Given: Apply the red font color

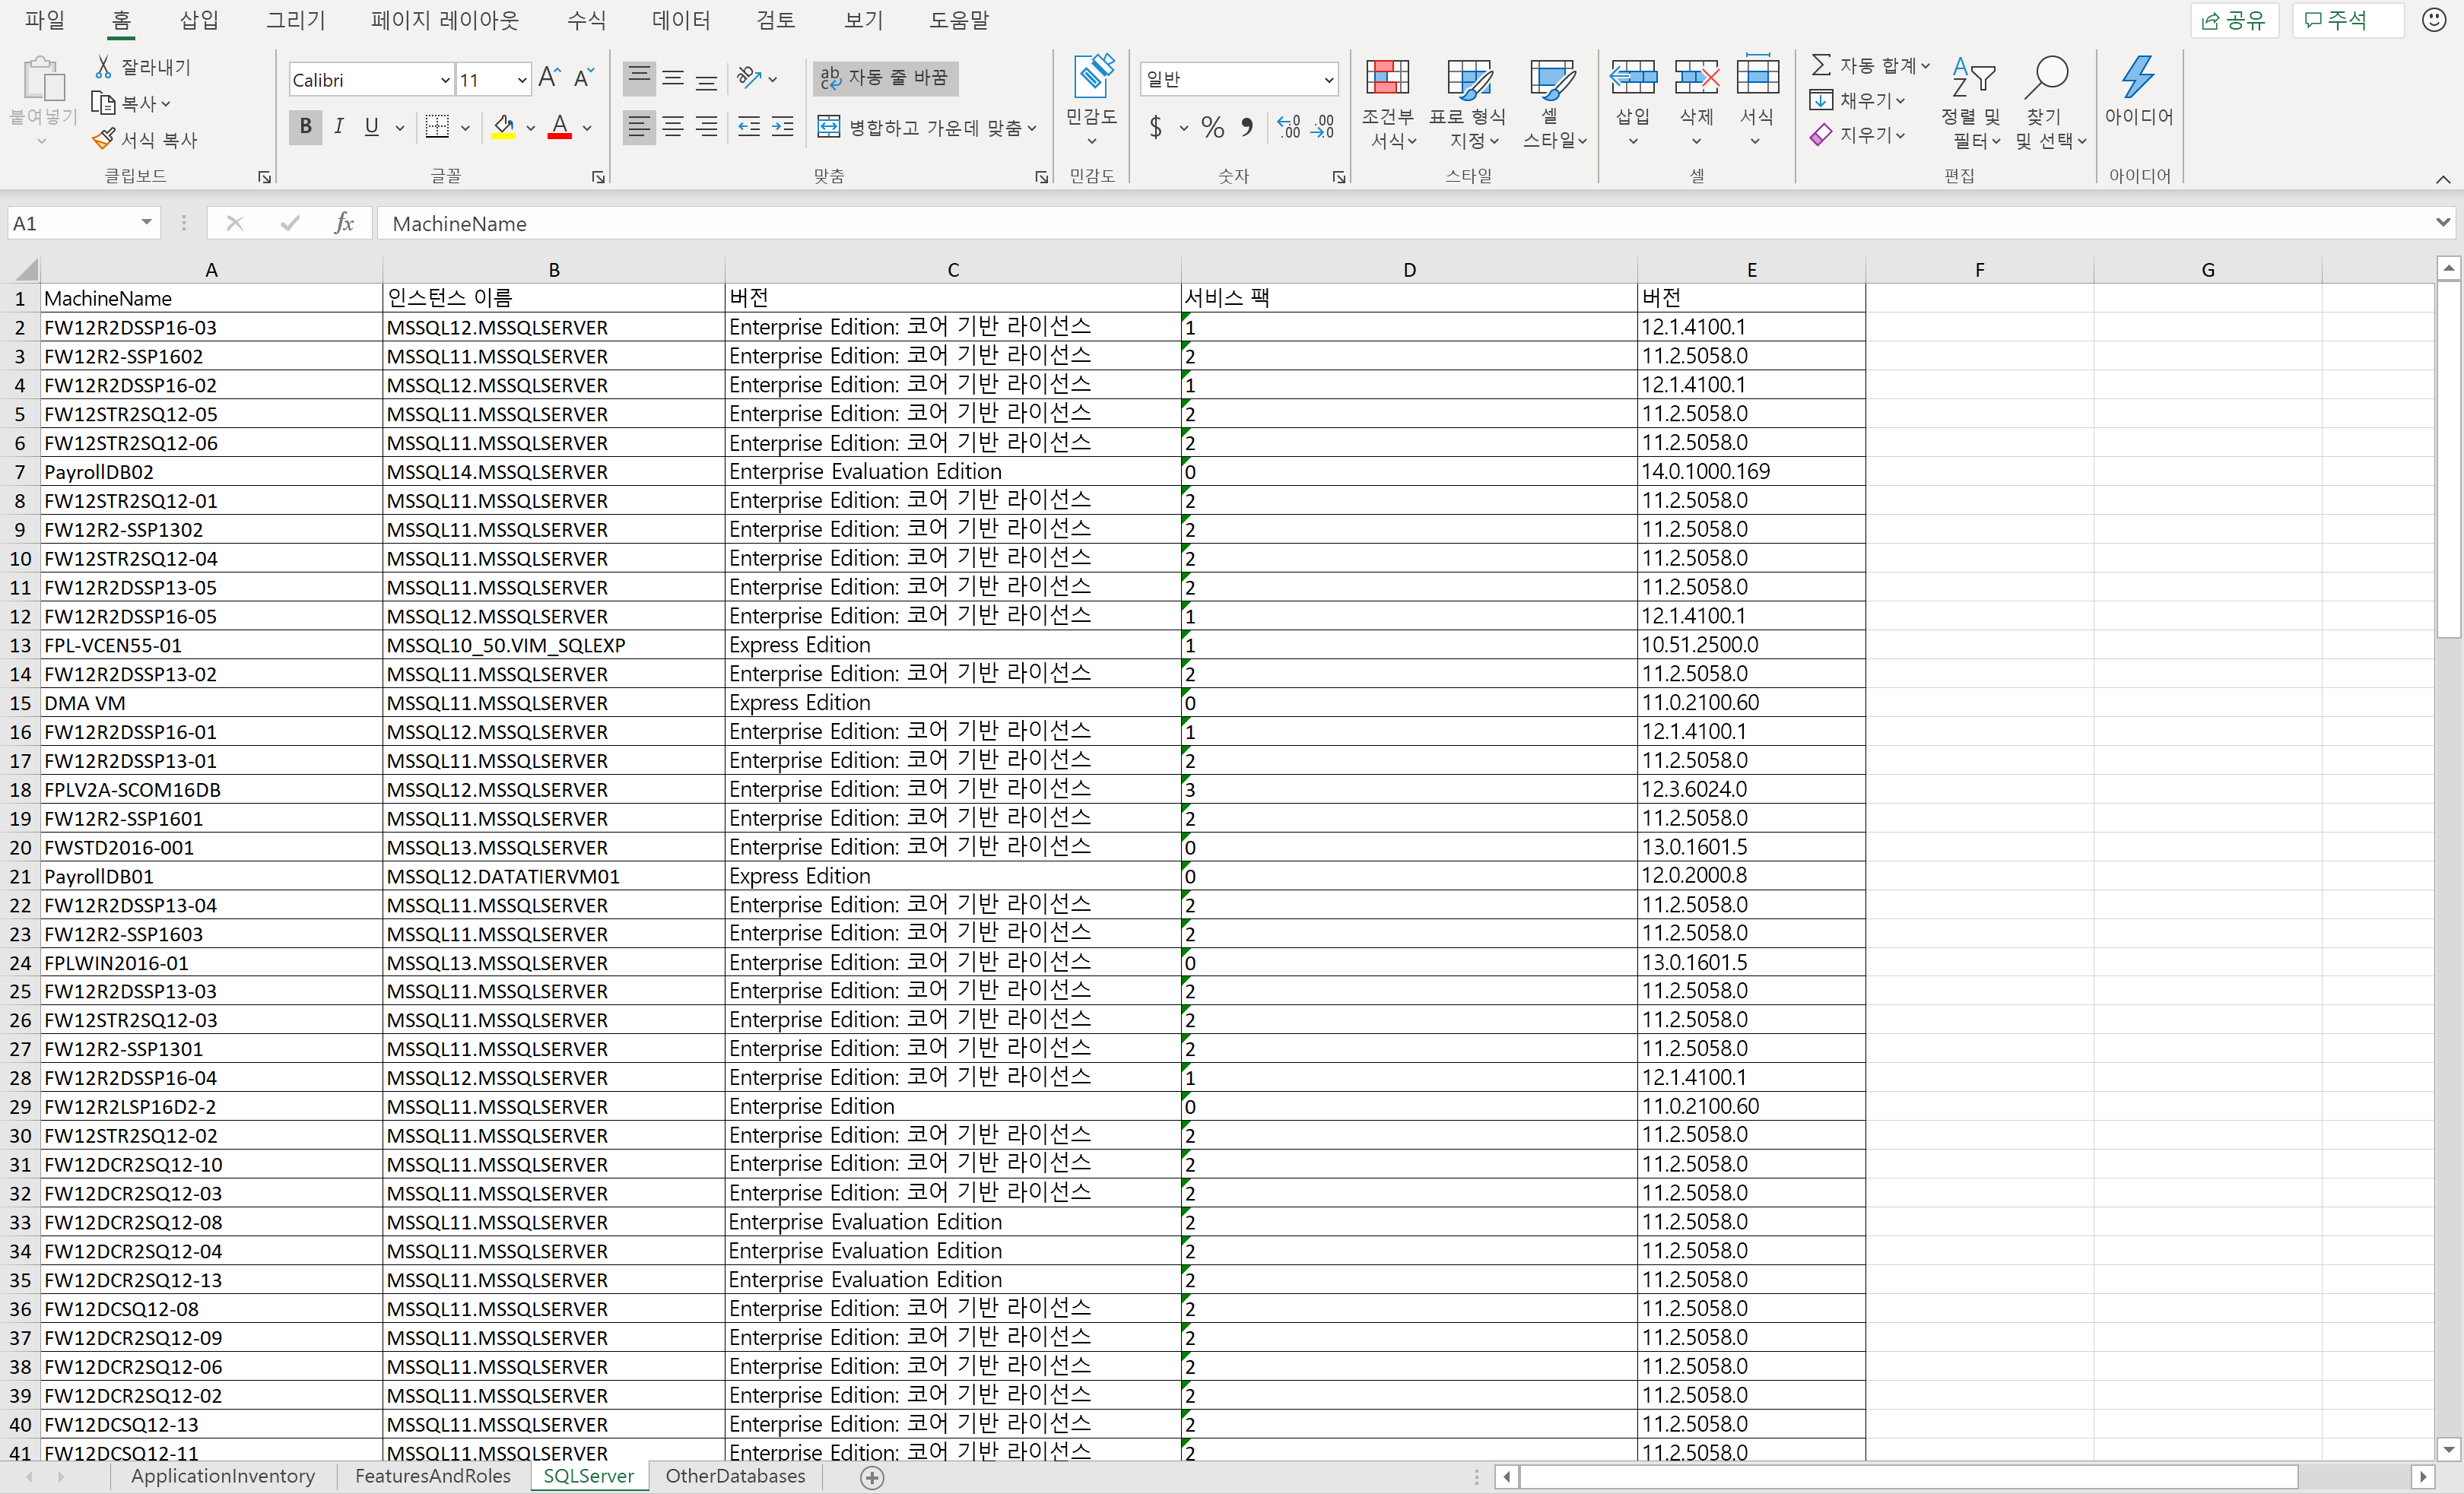Looking at the screenshot, I should click(560, 127).
